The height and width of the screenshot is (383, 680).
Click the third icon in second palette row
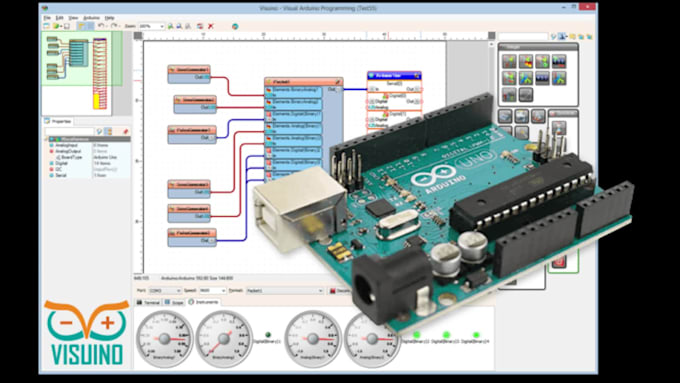(542, 78)
